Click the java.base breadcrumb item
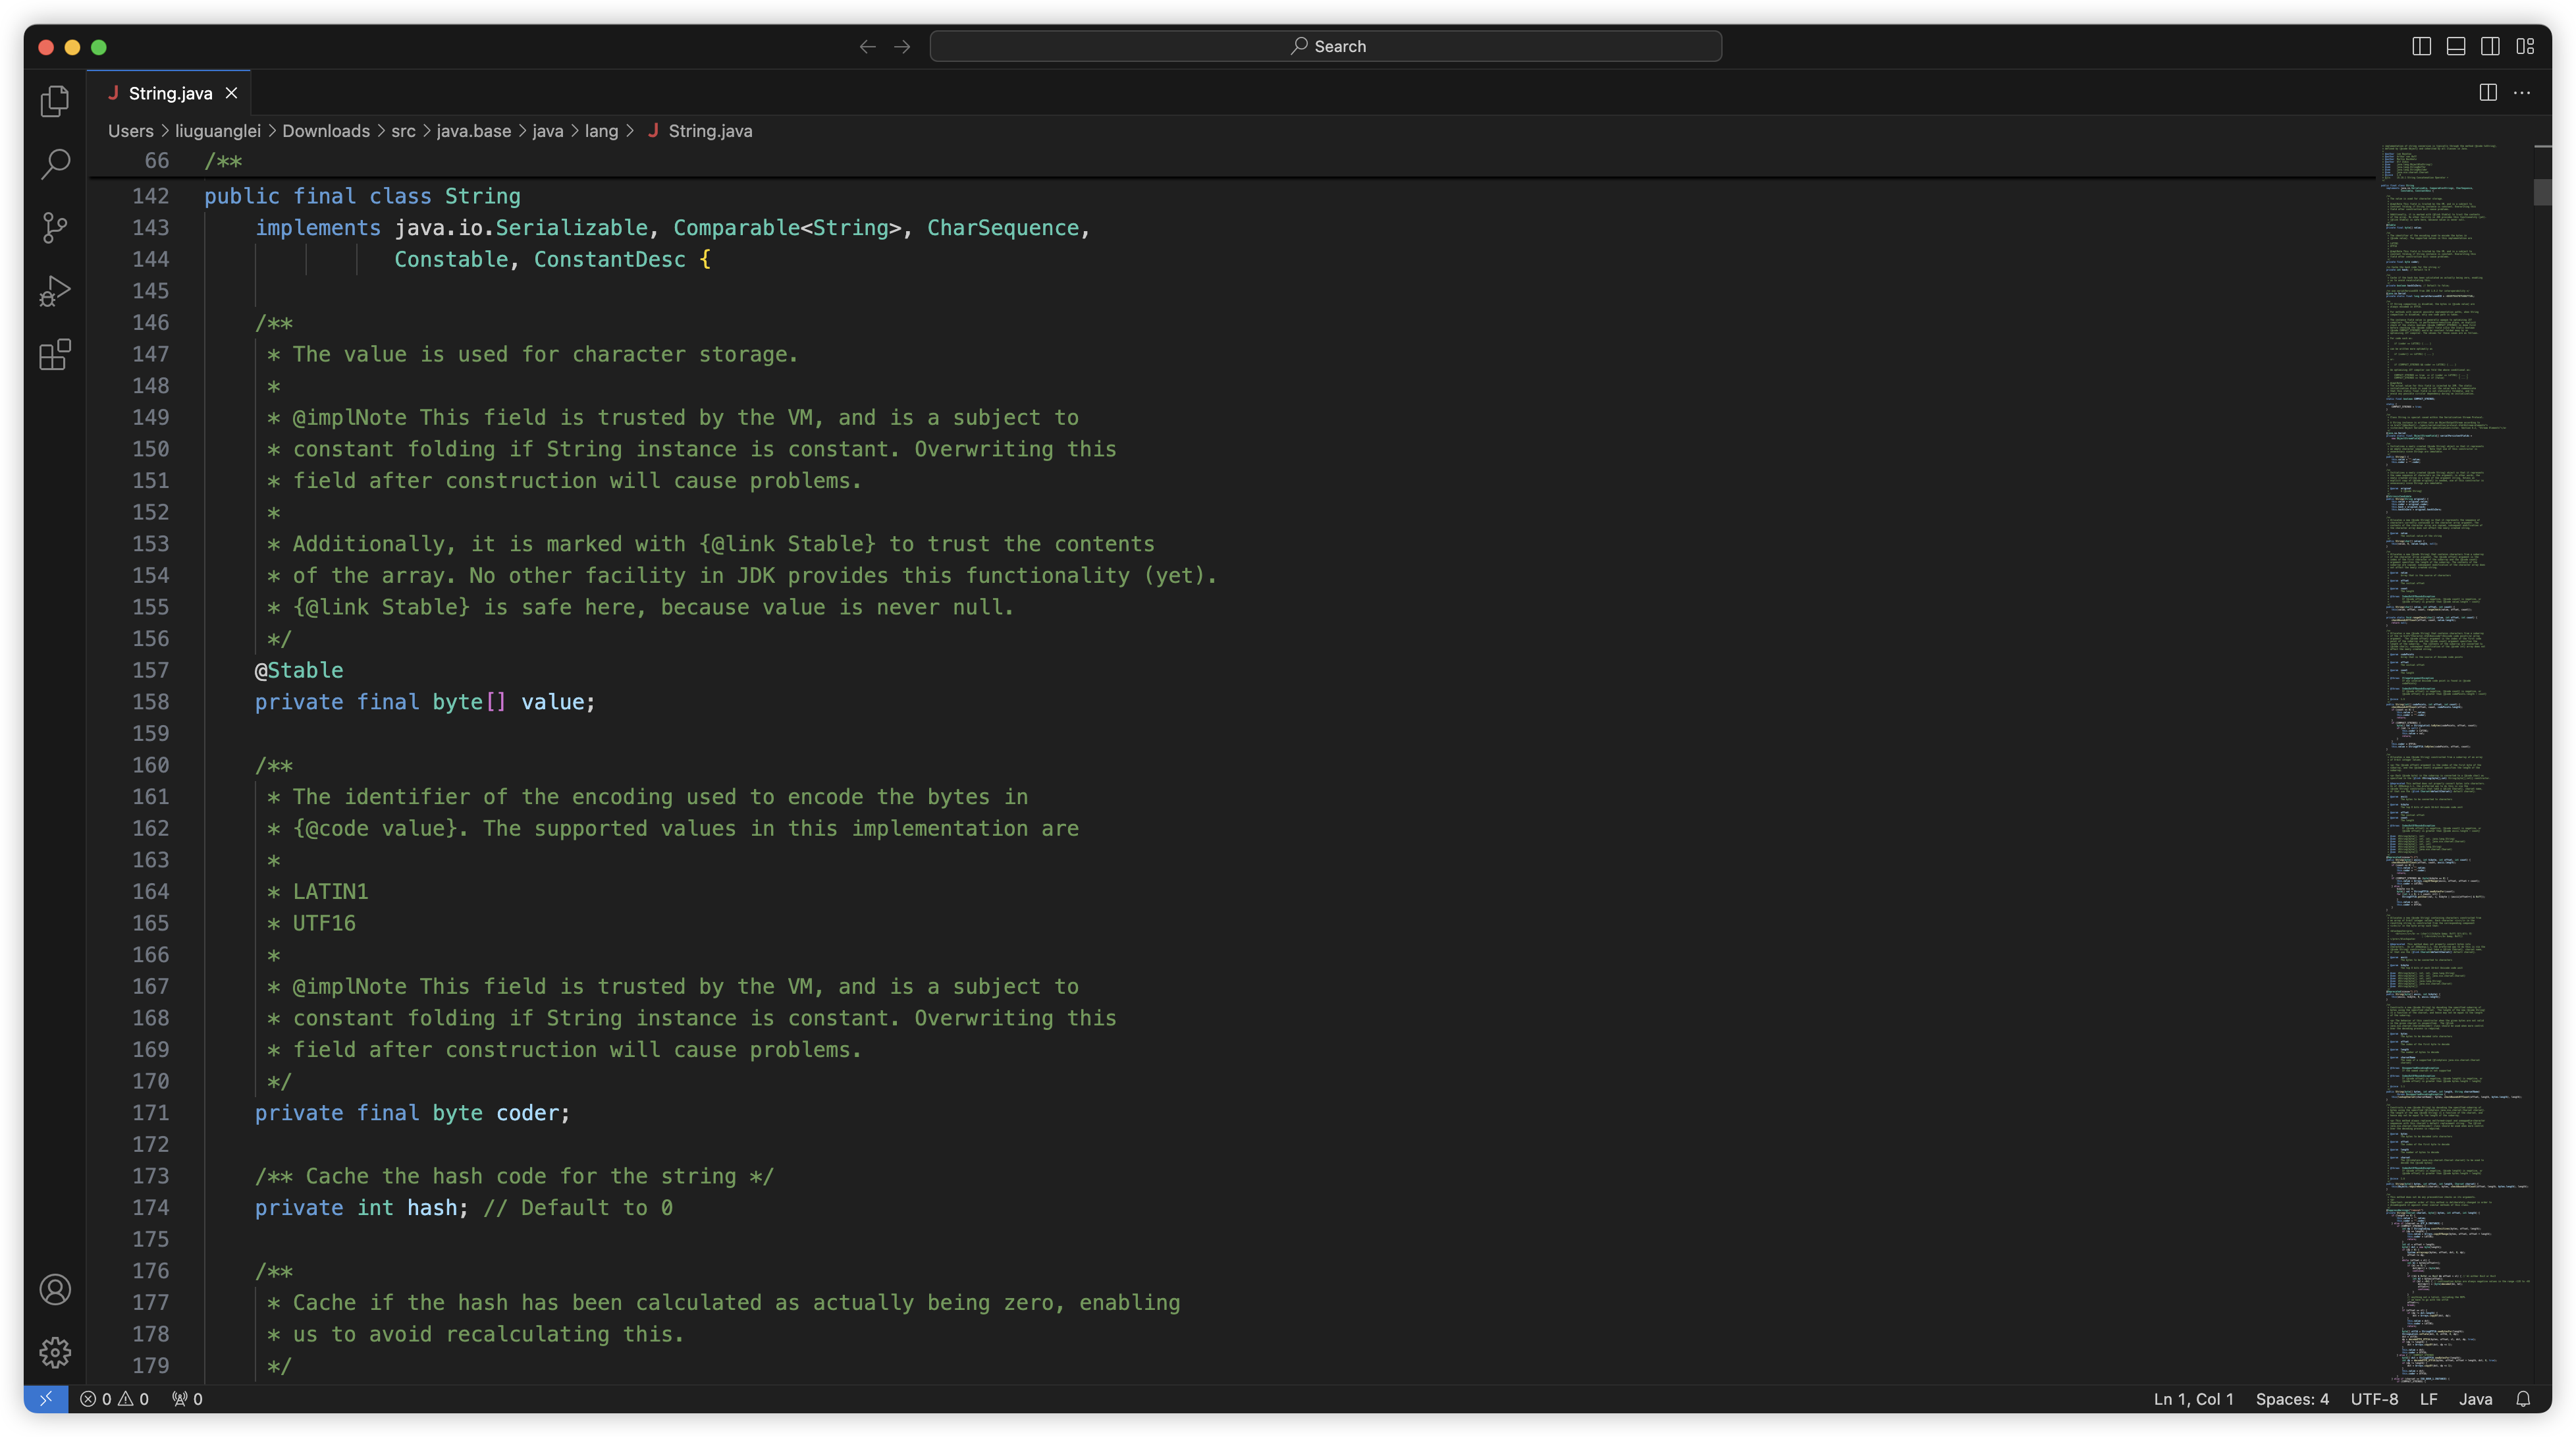The image size is (2576, 1437). coord(473,131)
